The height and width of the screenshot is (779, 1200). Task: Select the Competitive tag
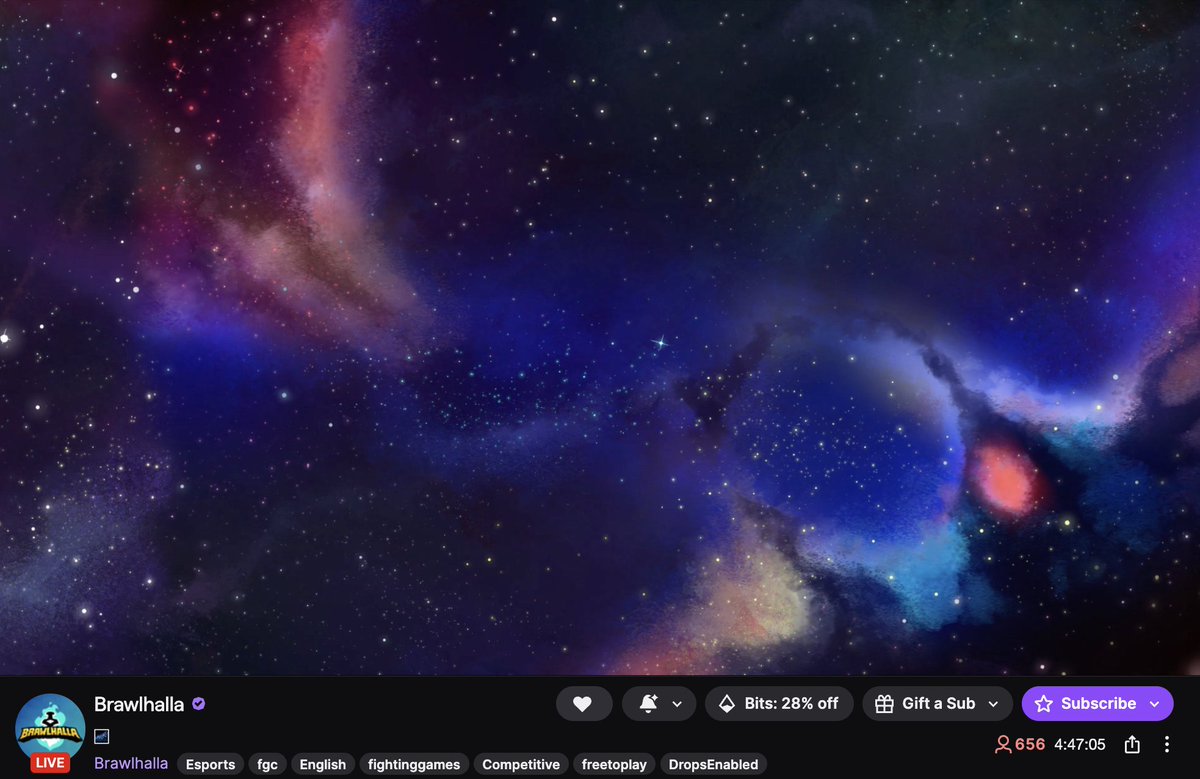pos(521,765)
